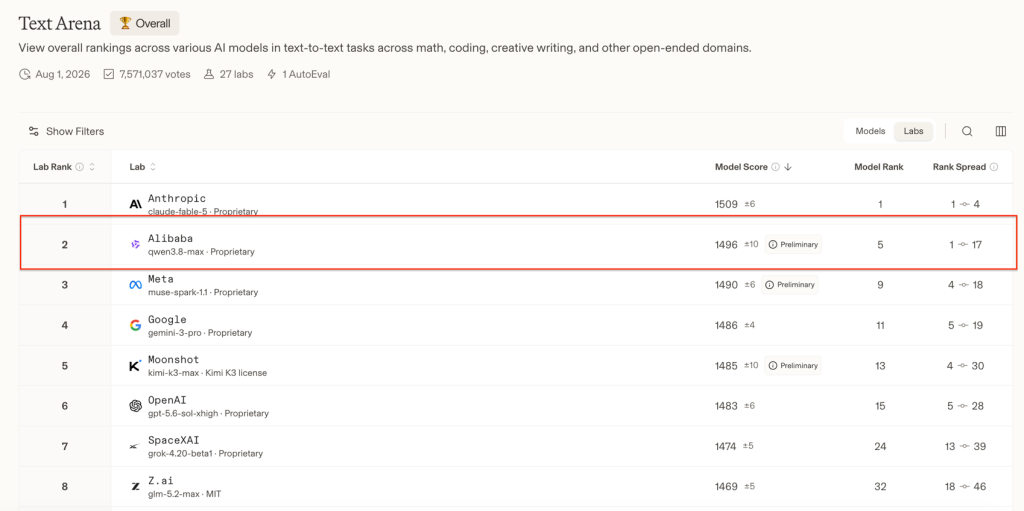Click the Anthropic logo icon
The height and width of the screenshot is (511, 1024).
point(135,205)
